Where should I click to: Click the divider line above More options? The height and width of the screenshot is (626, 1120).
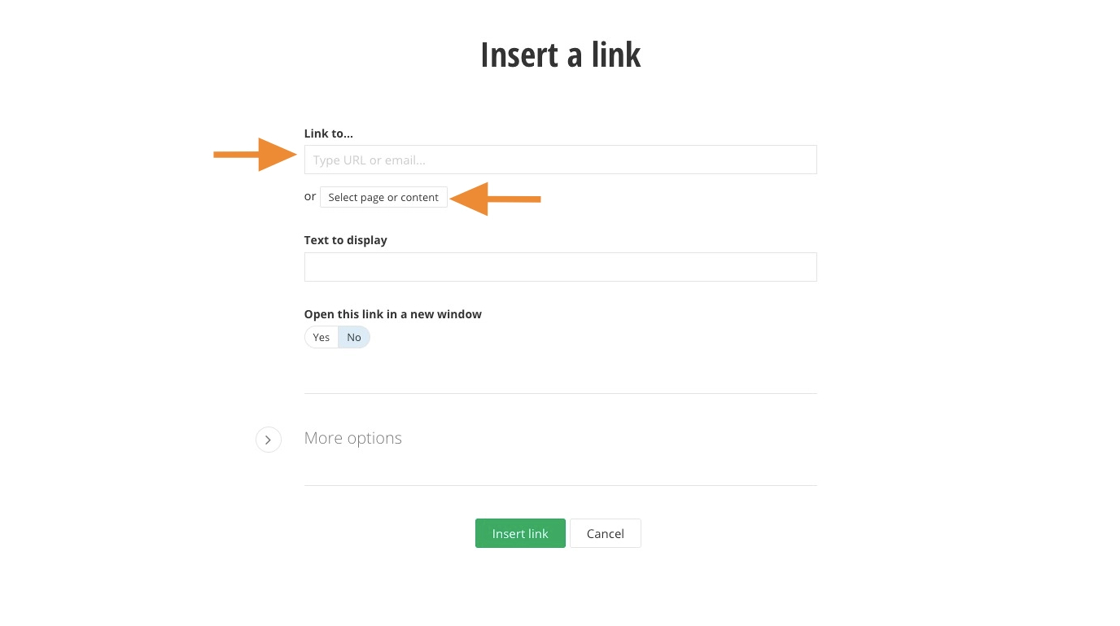click(560, 394)
